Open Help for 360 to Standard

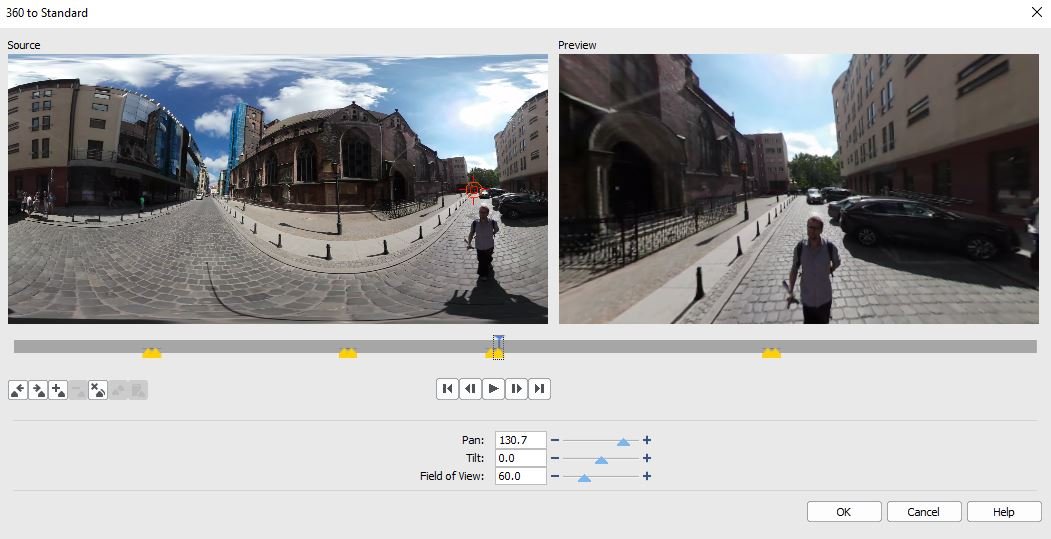[x=1004, y=512]
